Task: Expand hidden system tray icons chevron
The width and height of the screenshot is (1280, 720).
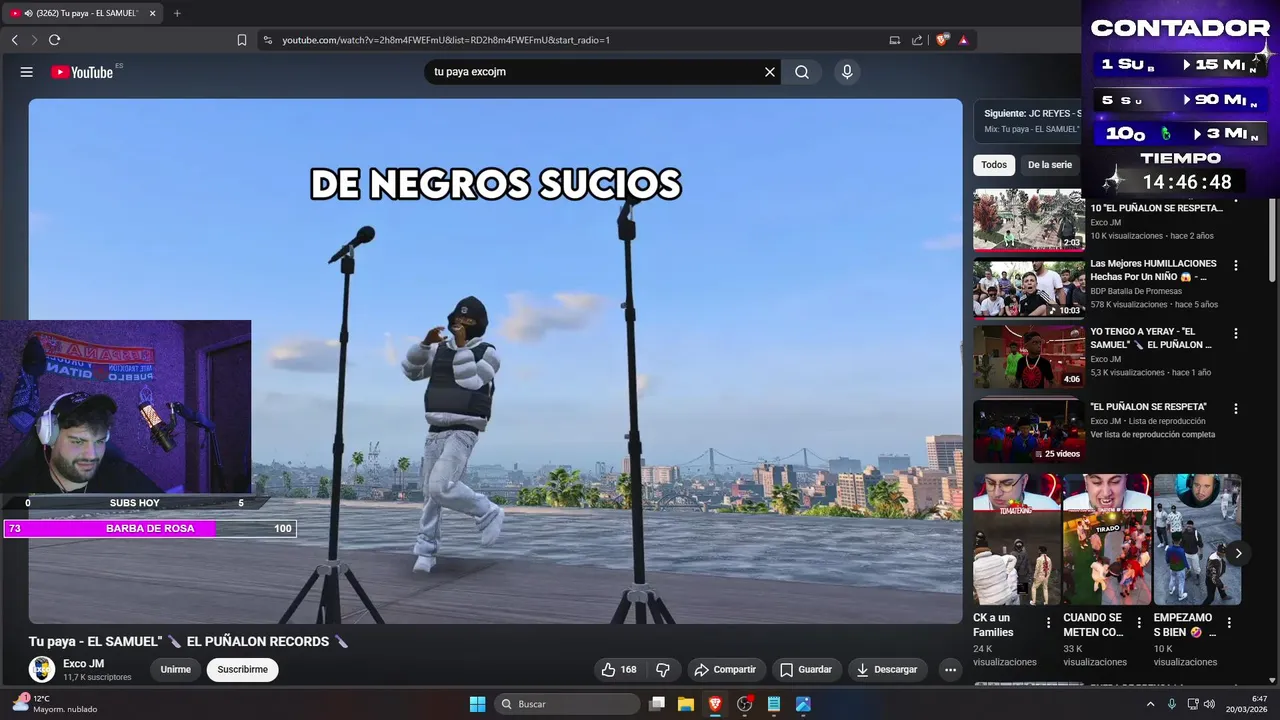Action: [1150, 704]
